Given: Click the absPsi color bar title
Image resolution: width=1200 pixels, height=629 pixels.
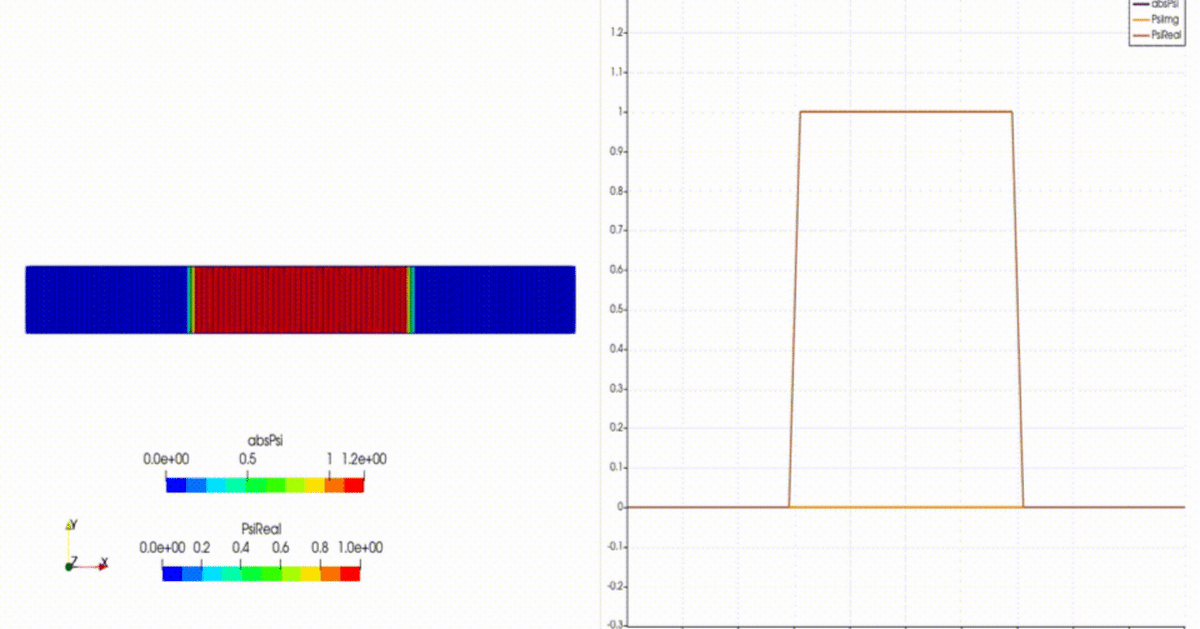Looking at the screenshot, I should pos(264,440).
